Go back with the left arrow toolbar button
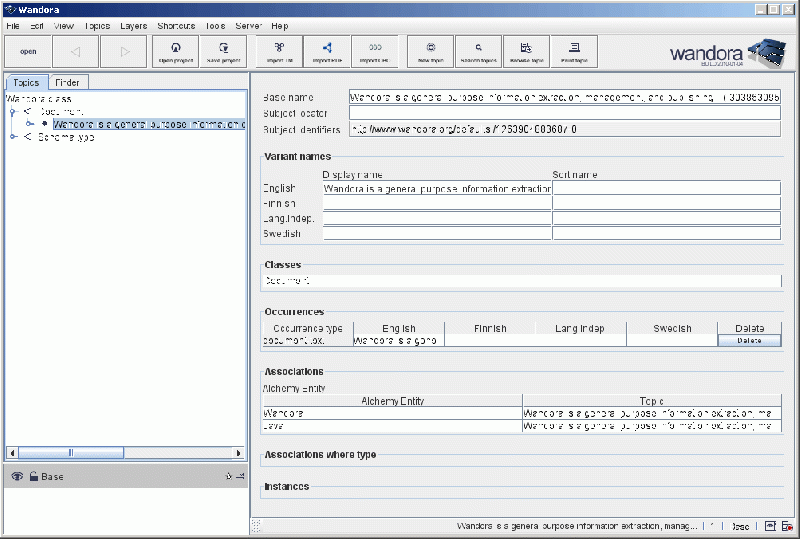The image size is (800, 539). (75, 52)
